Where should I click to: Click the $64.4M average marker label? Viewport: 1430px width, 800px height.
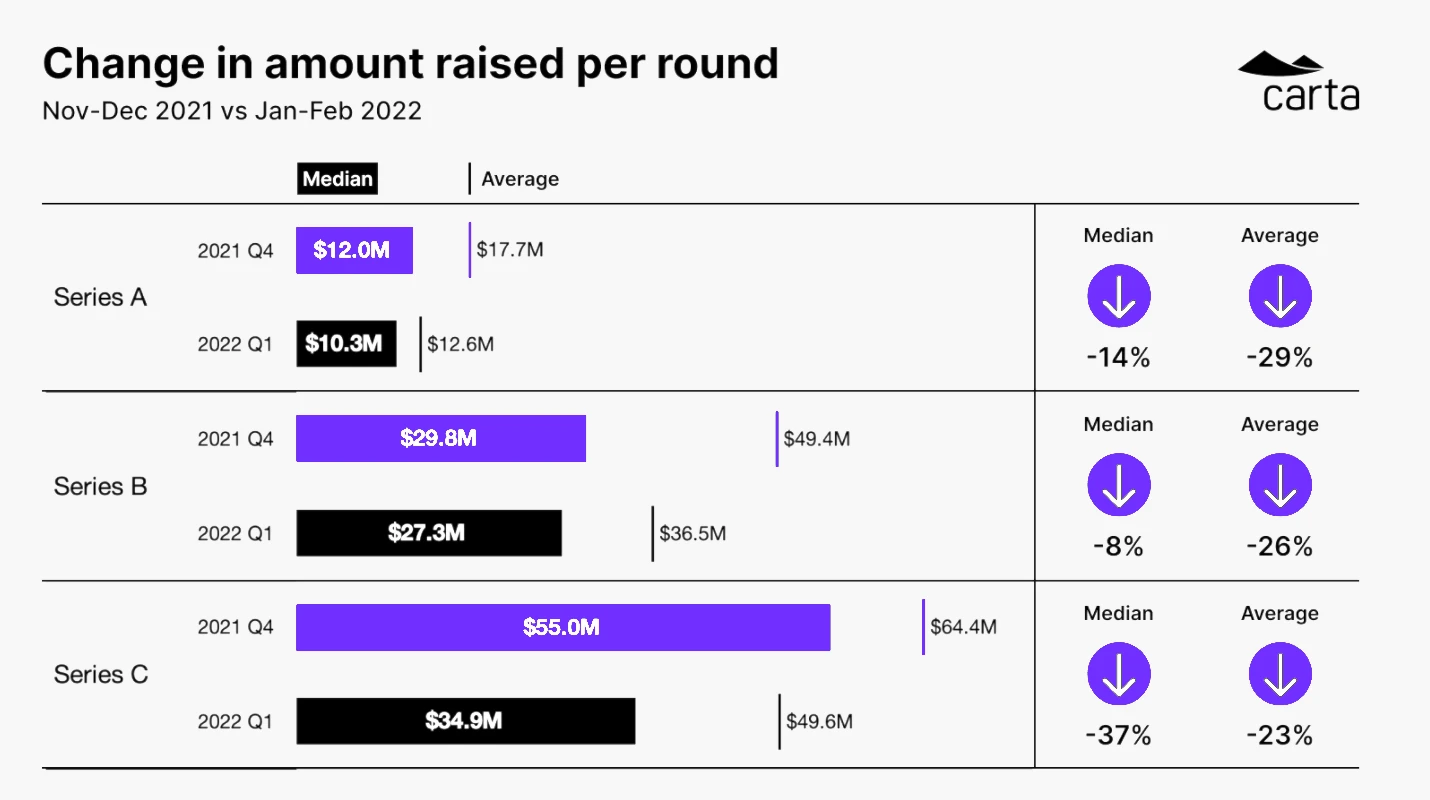963,627
